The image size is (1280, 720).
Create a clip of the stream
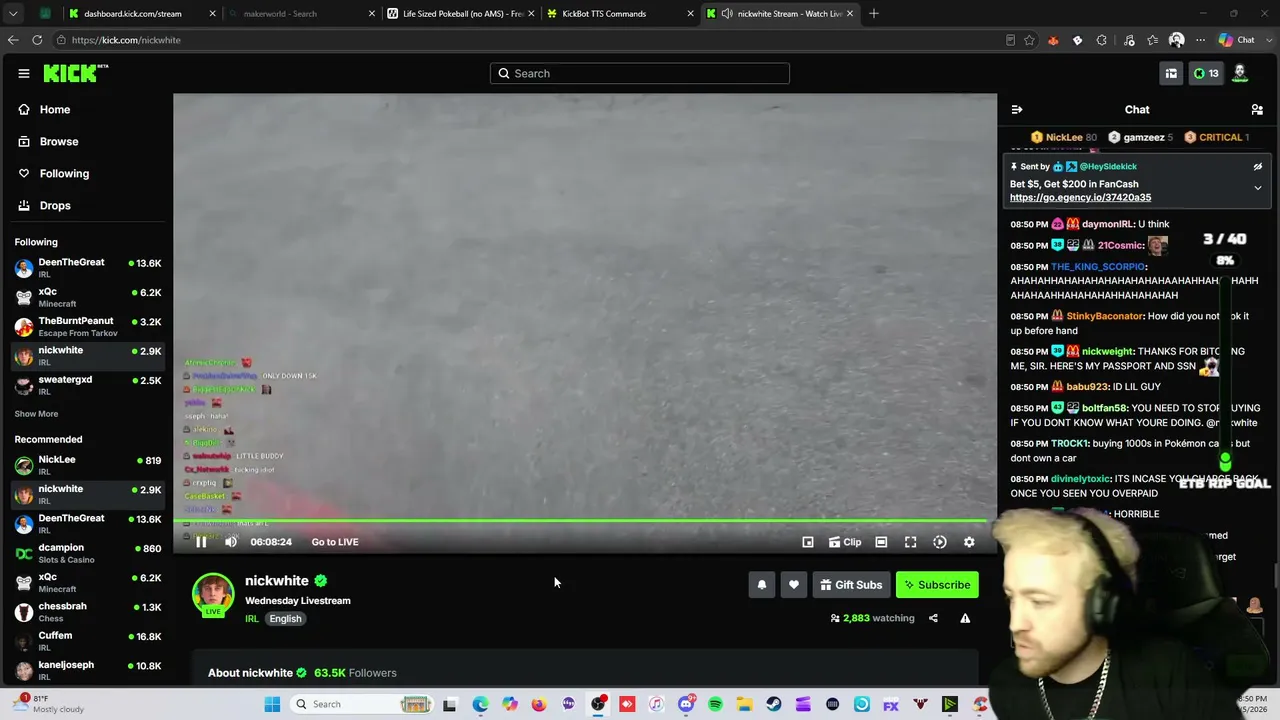(x=845, y=542)
